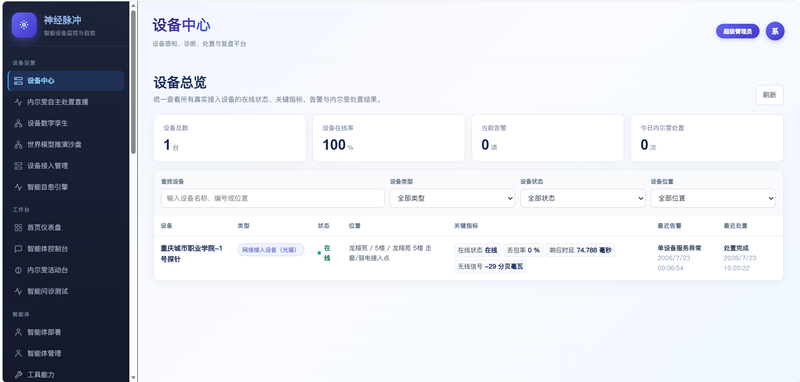
Task: Click the 刷新 button
Action: 769,95
